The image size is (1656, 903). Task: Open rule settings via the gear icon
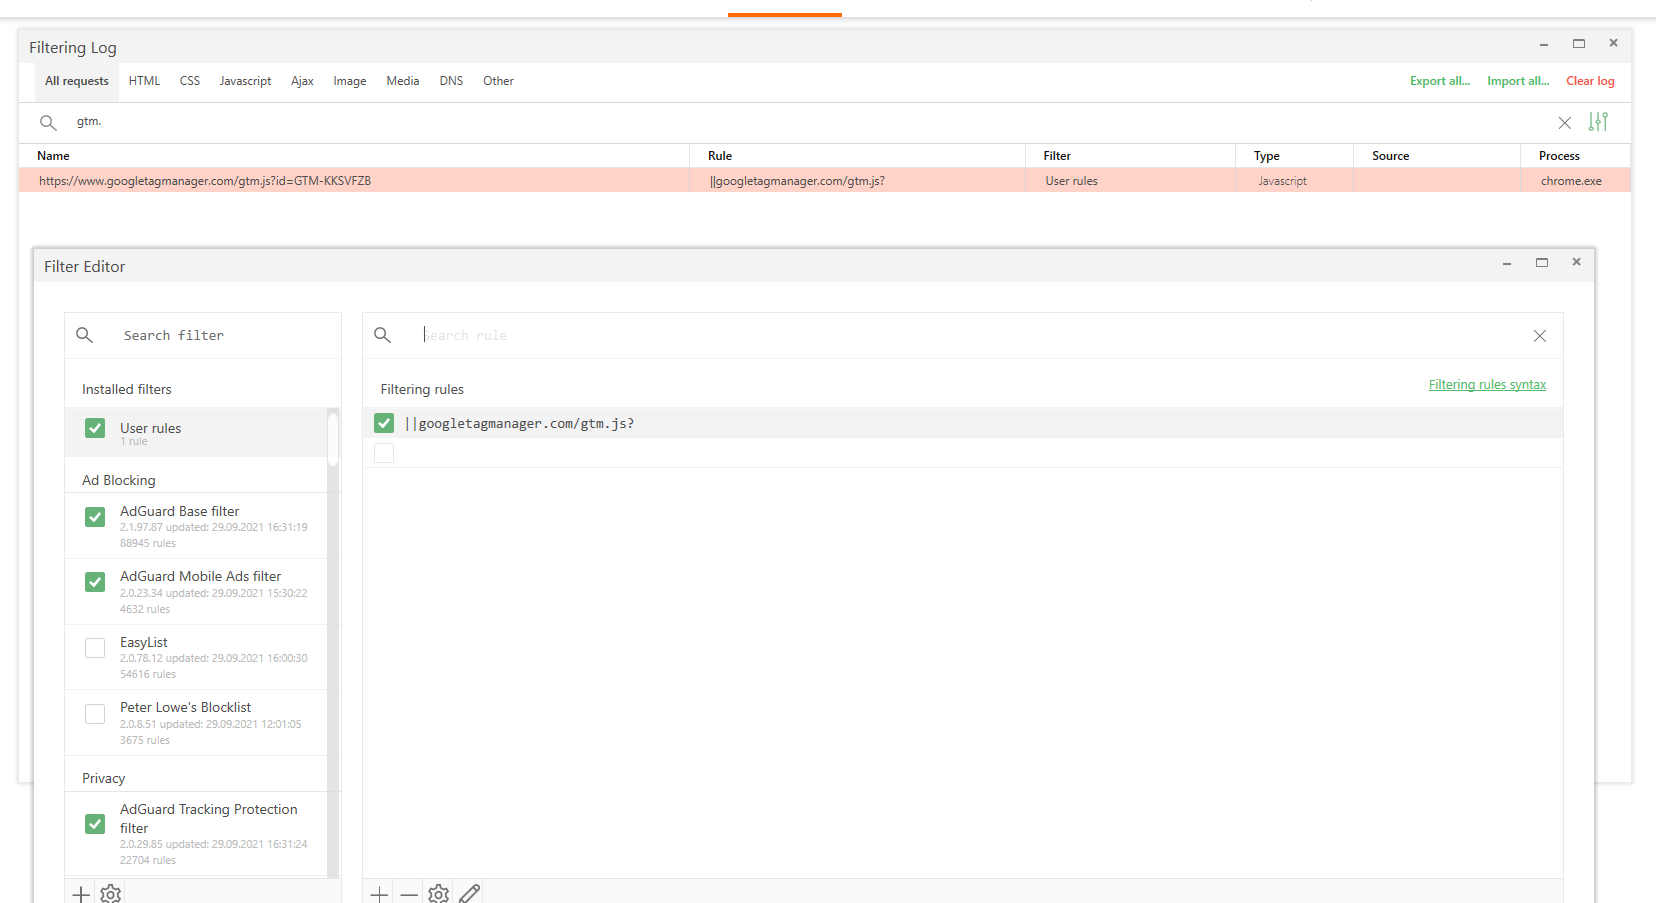point(438,893)
